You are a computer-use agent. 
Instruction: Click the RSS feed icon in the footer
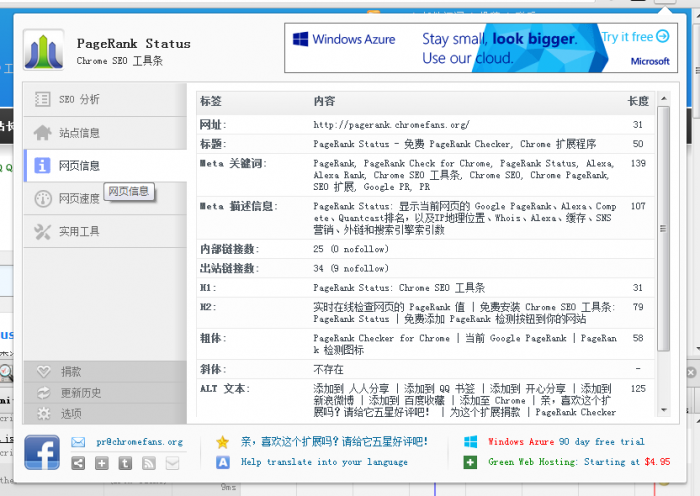click(x=149, y=463)
